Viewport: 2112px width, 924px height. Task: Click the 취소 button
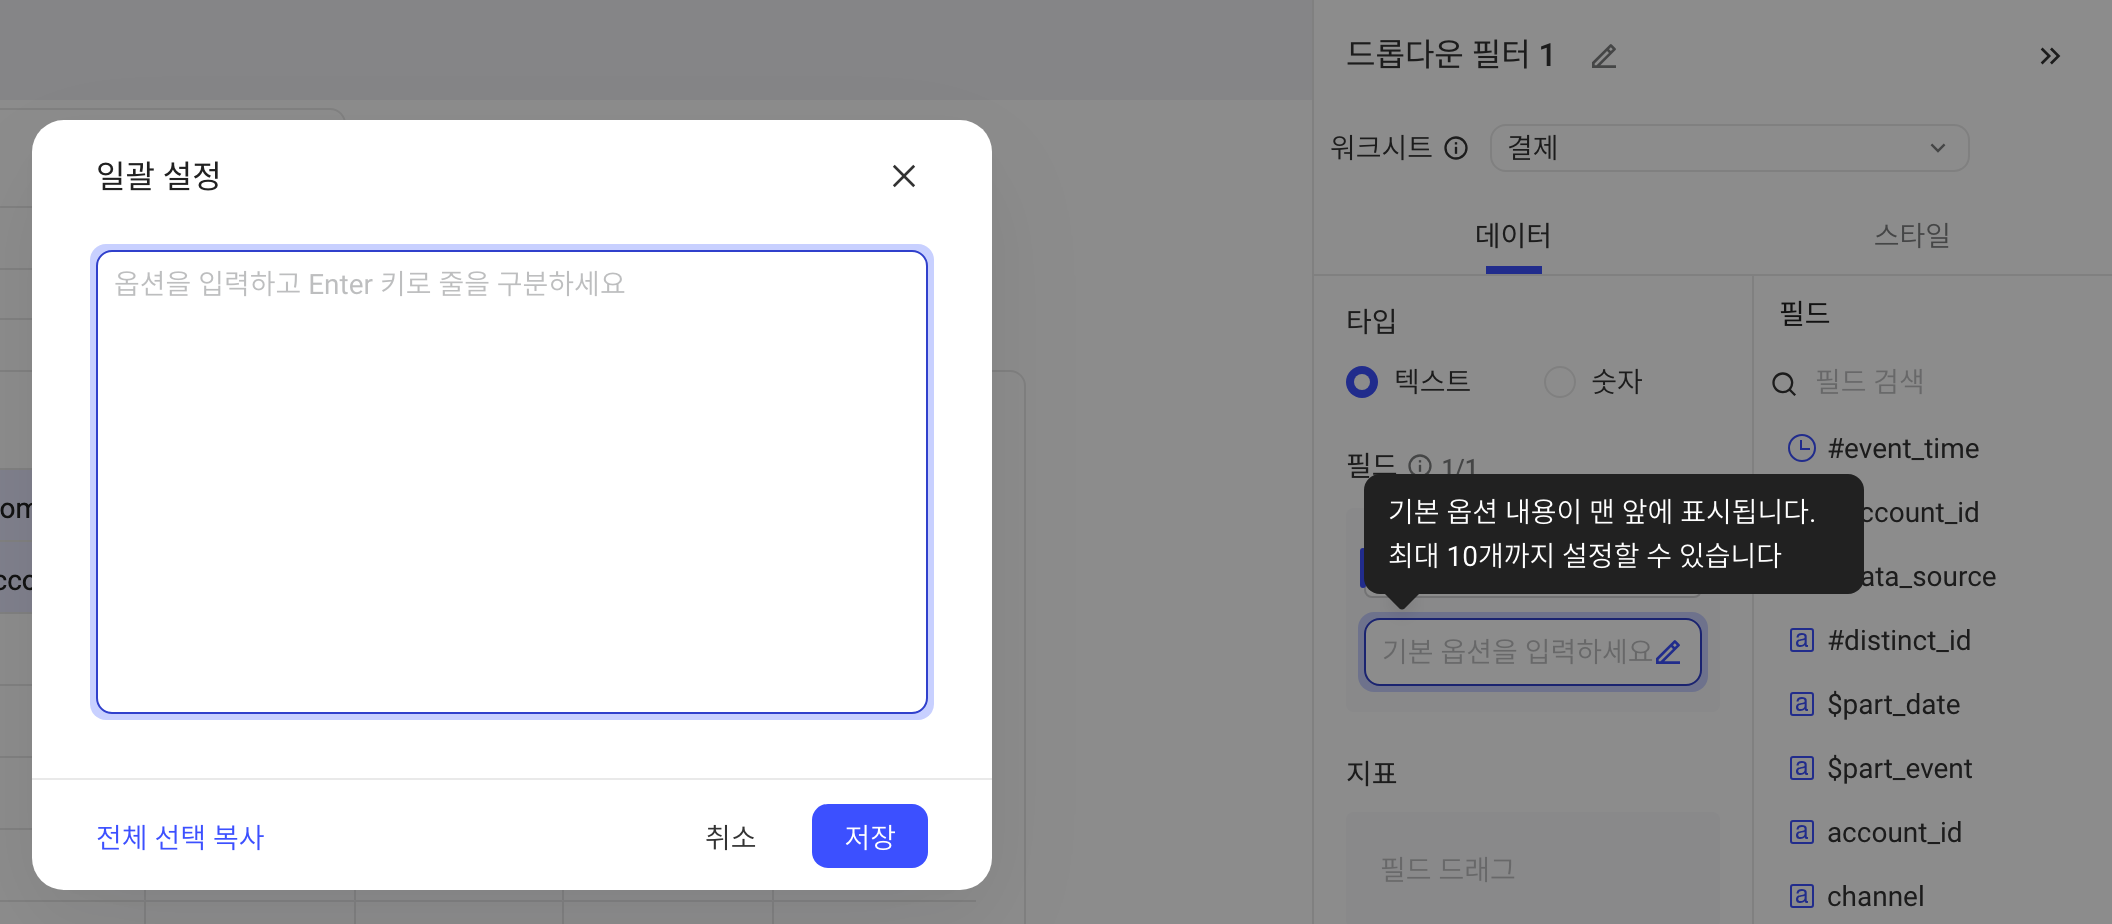pos(731,837)
